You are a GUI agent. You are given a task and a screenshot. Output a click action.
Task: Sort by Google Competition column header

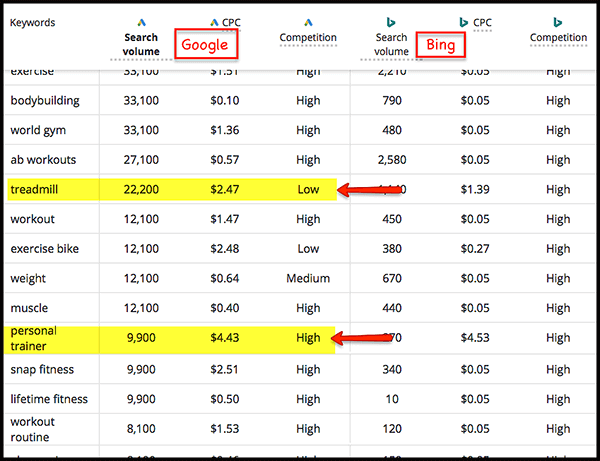[308, 37]
